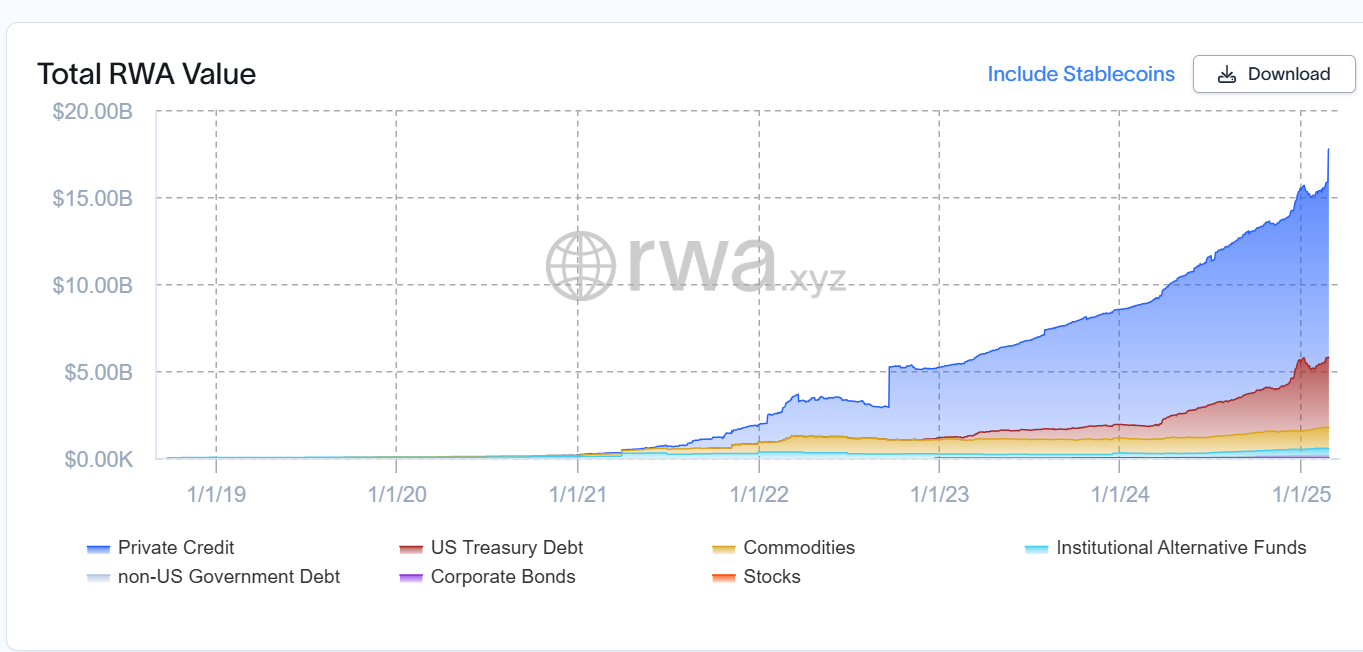Toggle the Include Stablecoins link
Screen dimensions: 1363x652
point(1081,74)
